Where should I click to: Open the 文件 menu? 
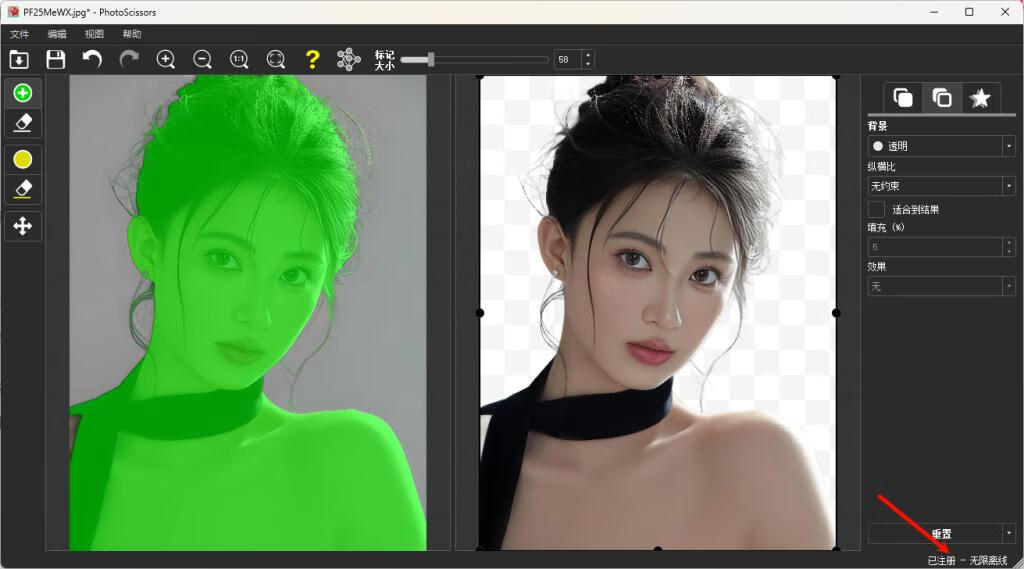(20, 34)
